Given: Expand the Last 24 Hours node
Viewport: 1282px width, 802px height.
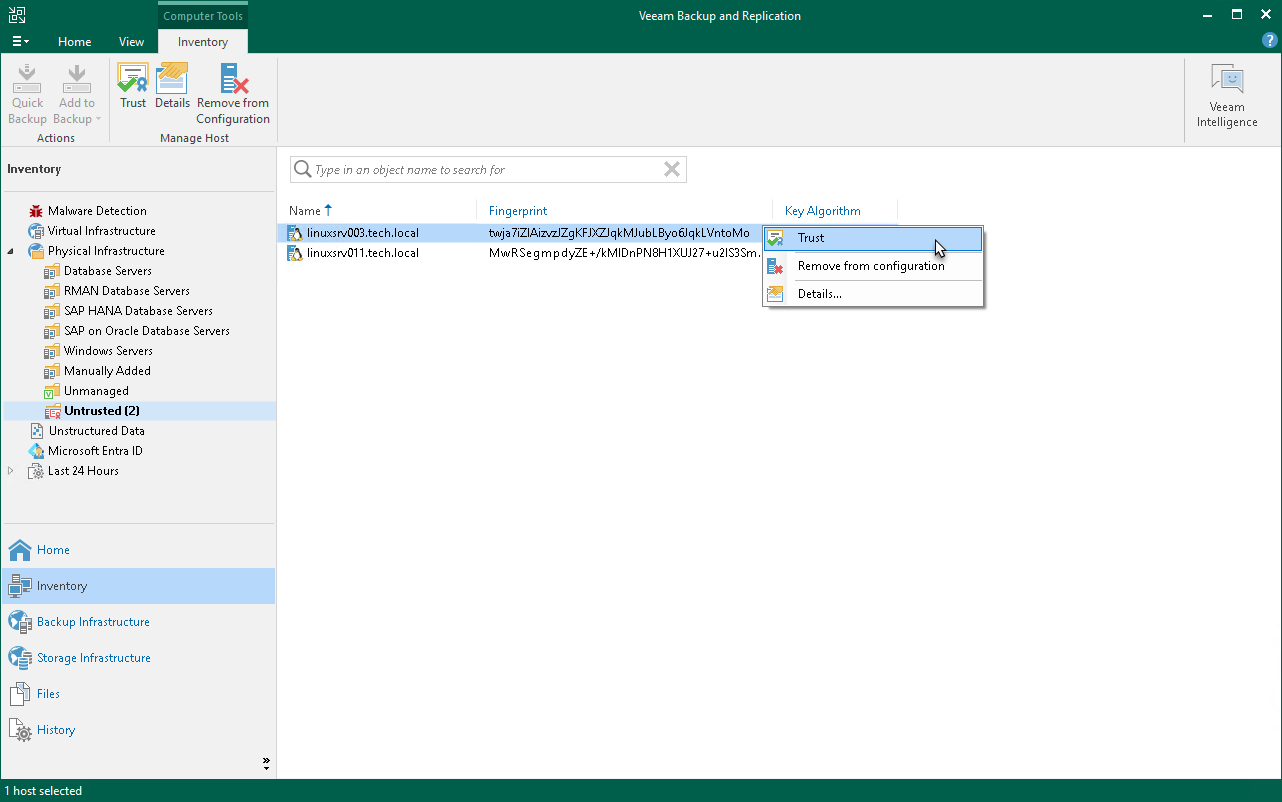Looking at the screenshot, I should tap(11, 471).
